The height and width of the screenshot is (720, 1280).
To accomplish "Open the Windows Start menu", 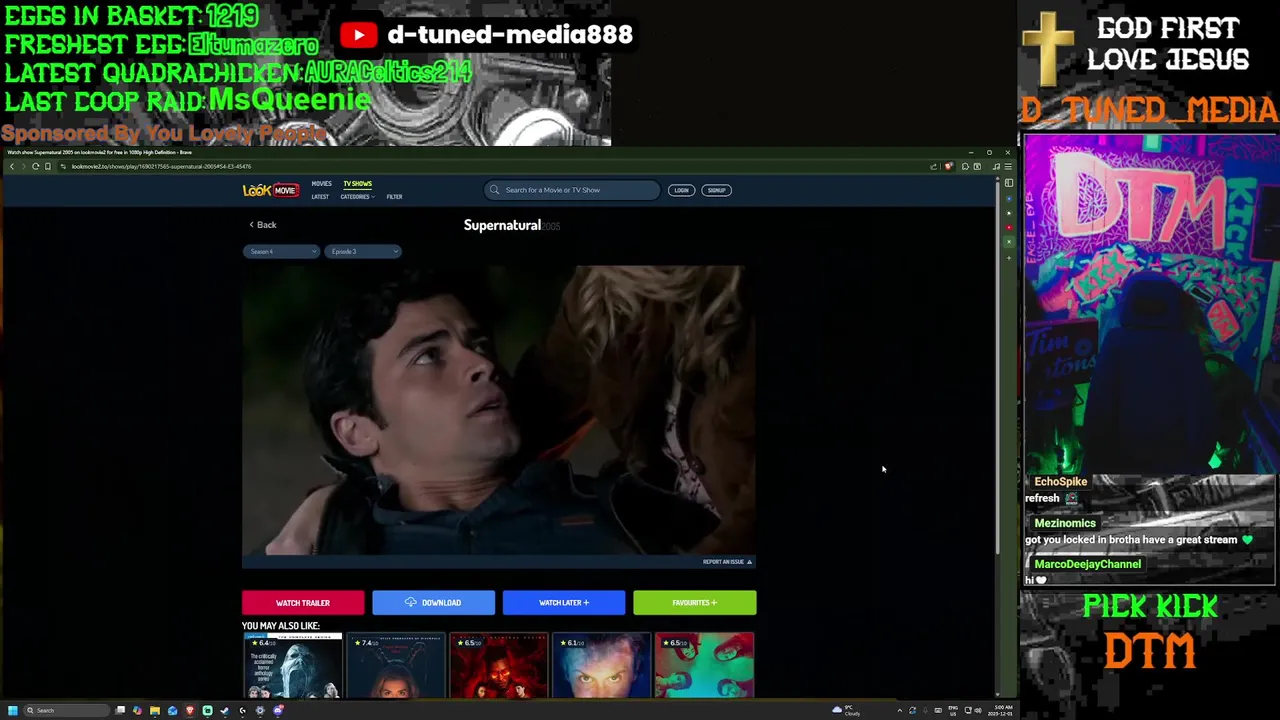I will [x=13, y=710].
